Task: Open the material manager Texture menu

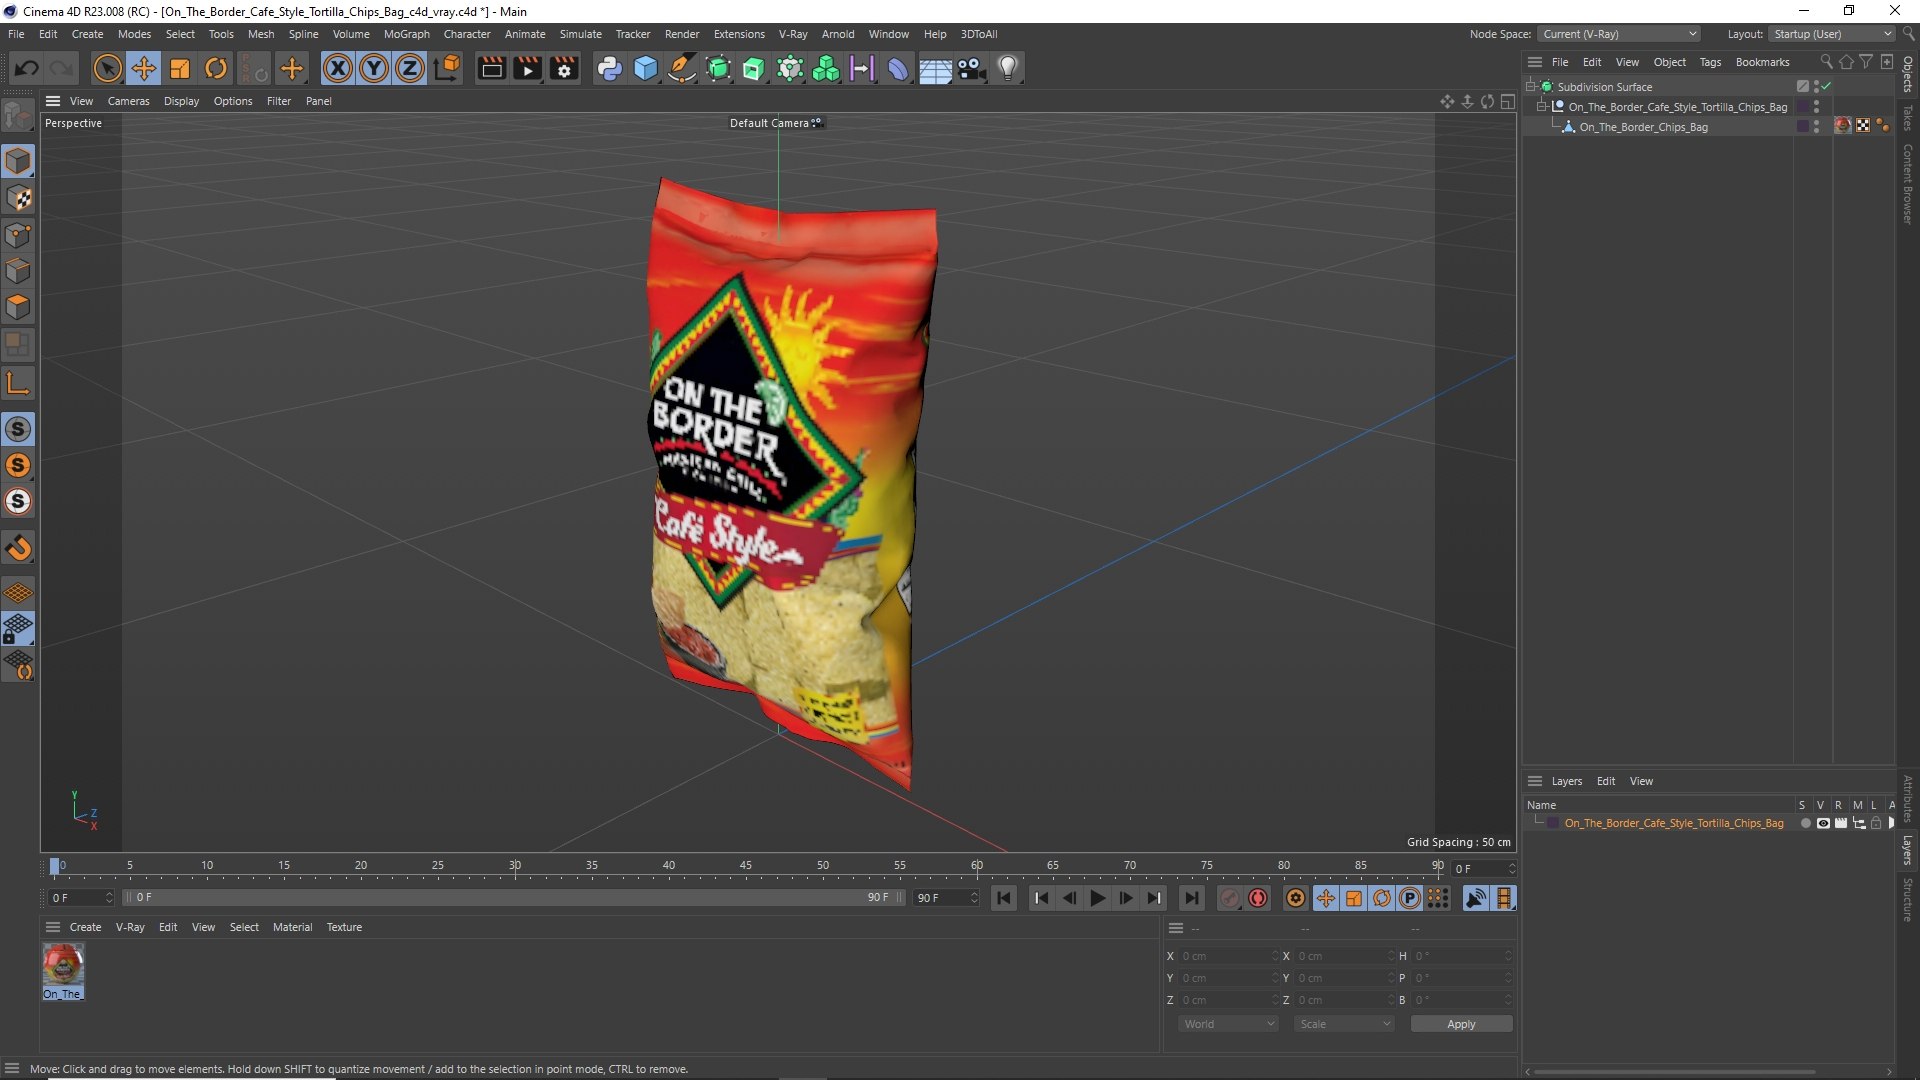Action: pos(344,927)
